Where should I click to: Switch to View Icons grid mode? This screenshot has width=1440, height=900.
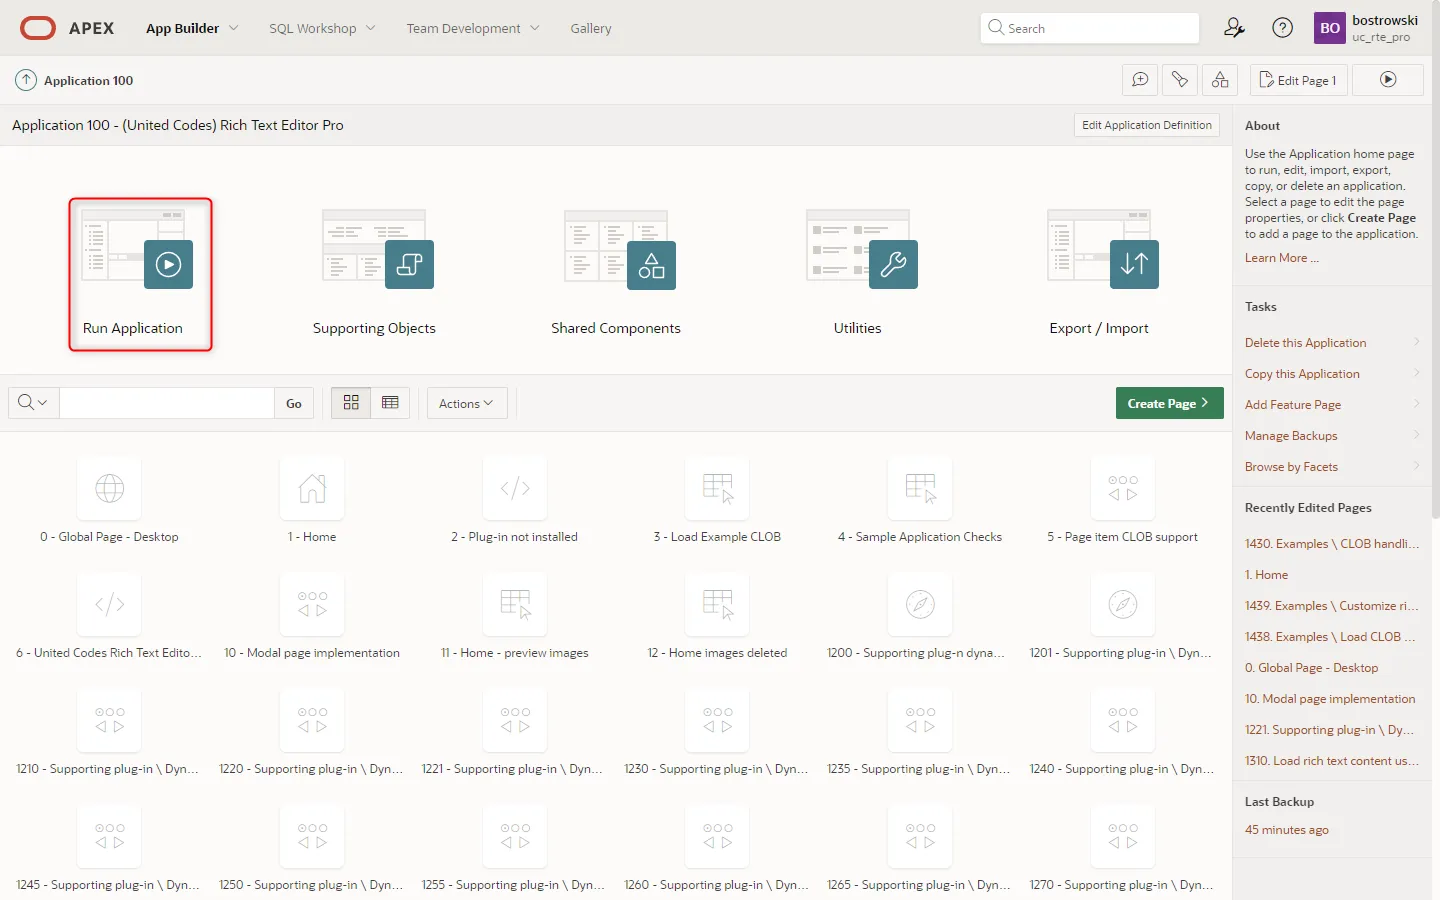pyautogui.click(x=351, y=403)
